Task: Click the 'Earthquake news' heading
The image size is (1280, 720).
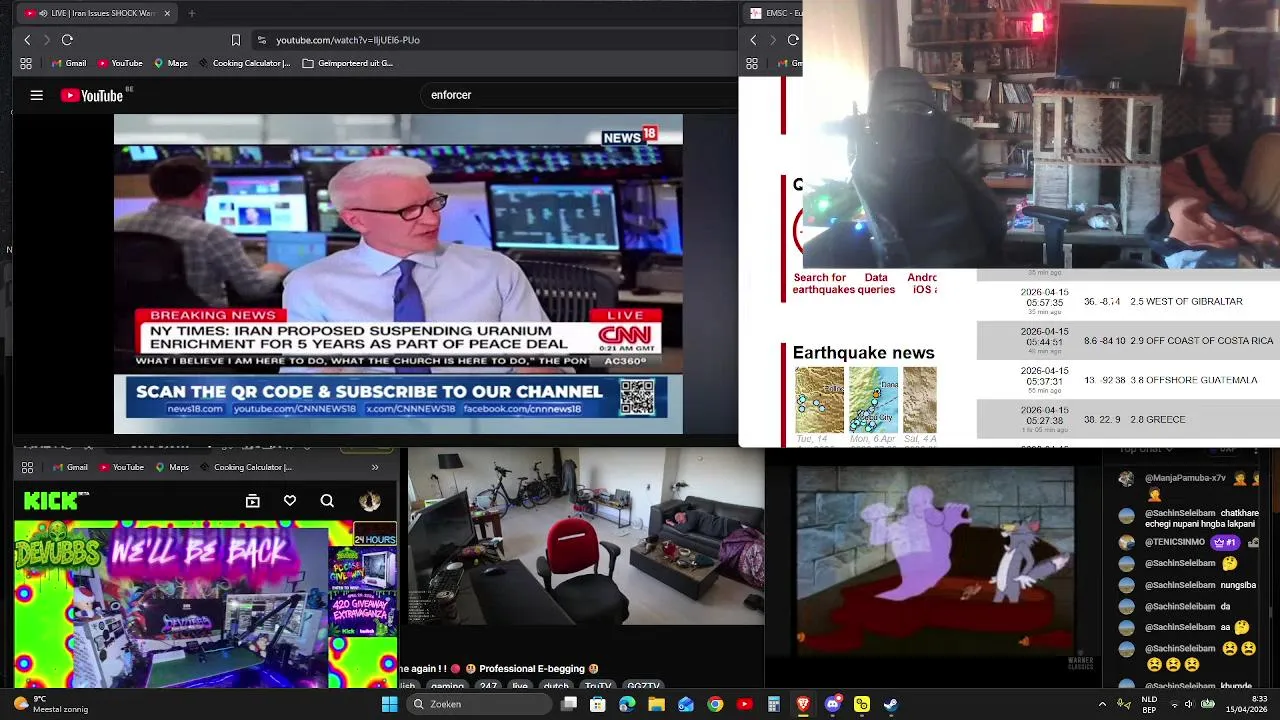Action: [x=863, y=353]
